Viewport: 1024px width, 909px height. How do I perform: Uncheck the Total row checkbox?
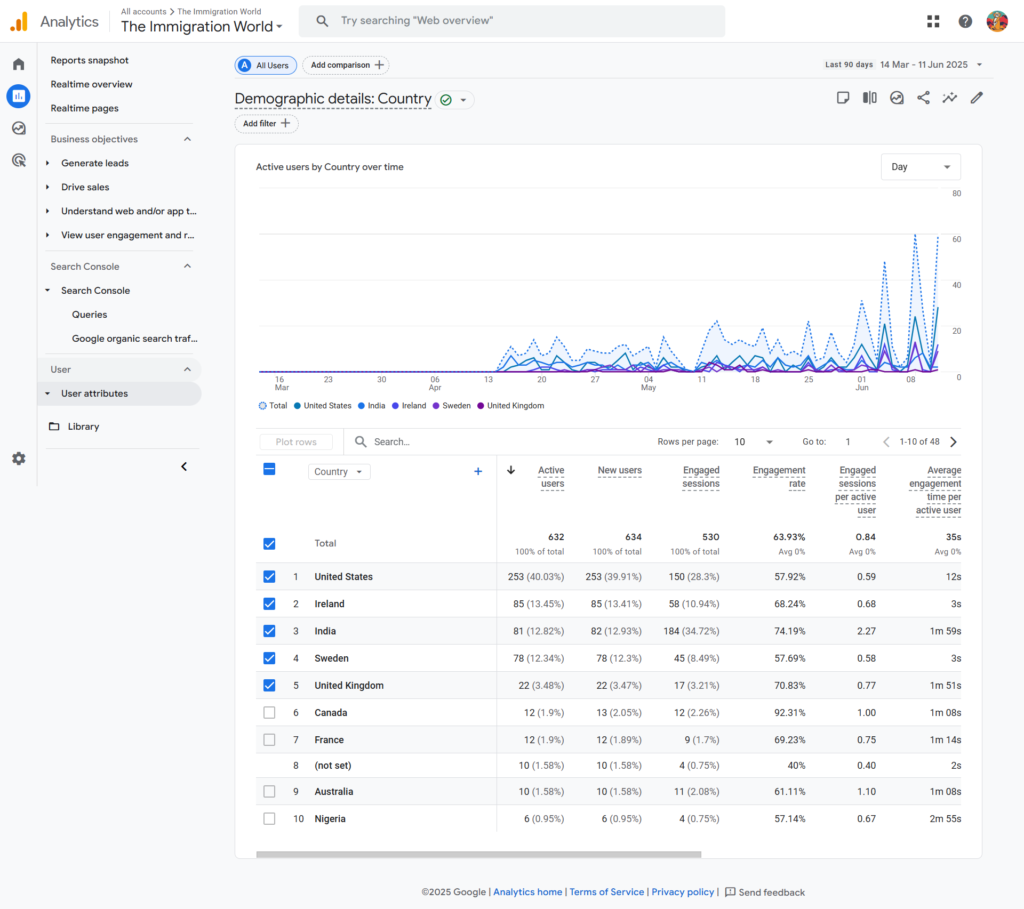269,544
